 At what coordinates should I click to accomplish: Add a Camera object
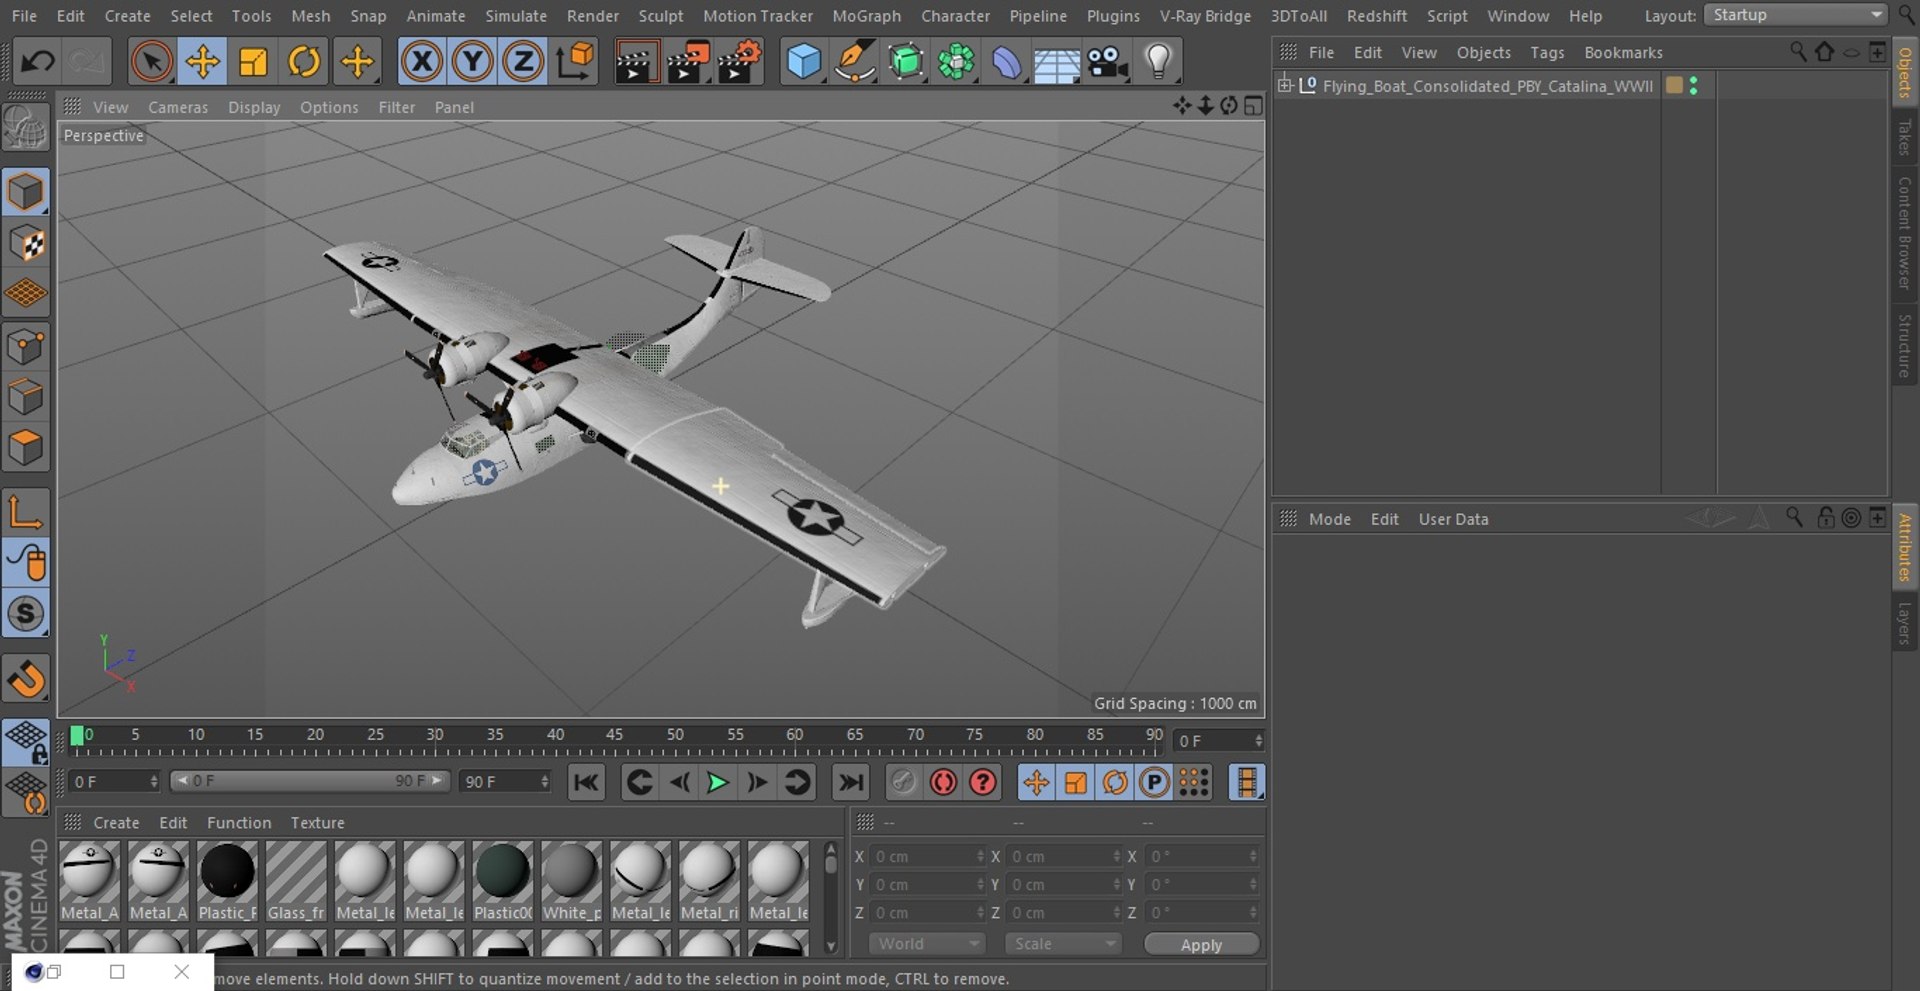point(1107,62)
